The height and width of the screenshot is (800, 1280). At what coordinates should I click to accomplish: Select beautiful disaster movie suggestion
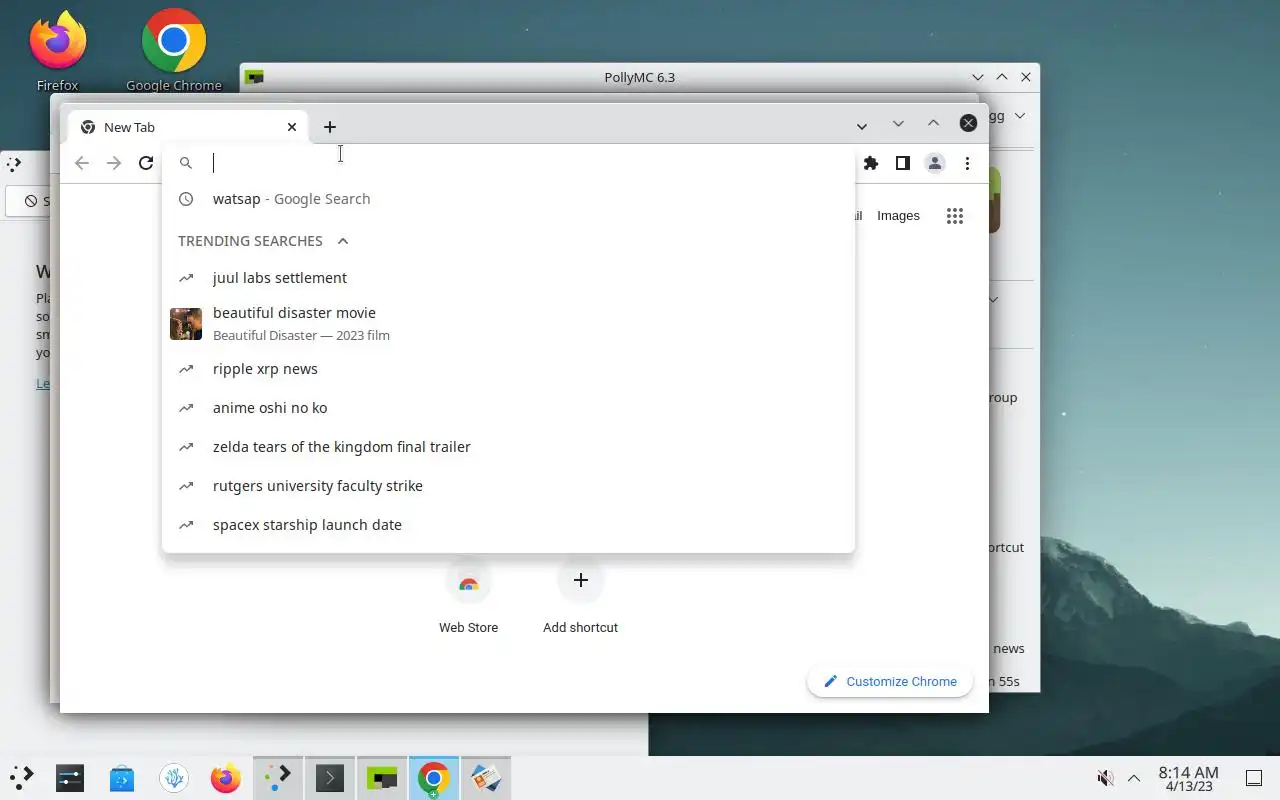pos(508,323)
